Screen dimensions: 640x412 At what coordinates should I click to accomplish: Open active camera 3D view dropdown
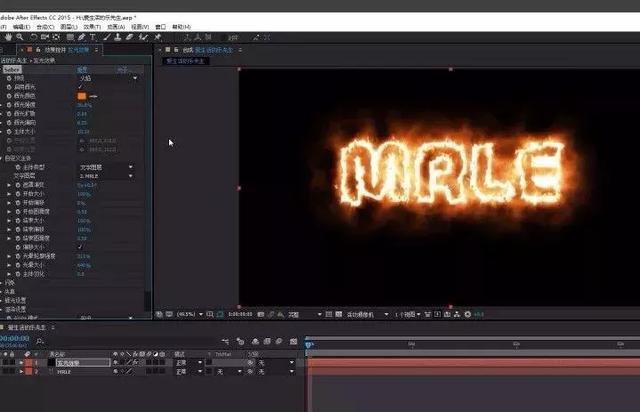367,314
